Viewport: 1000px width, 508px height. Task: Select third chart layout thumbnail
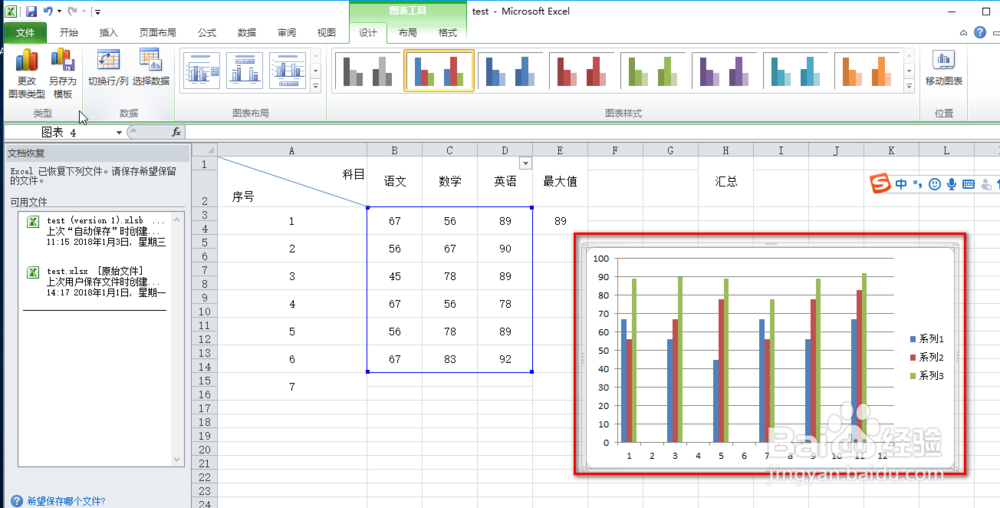tap(288, 70)
